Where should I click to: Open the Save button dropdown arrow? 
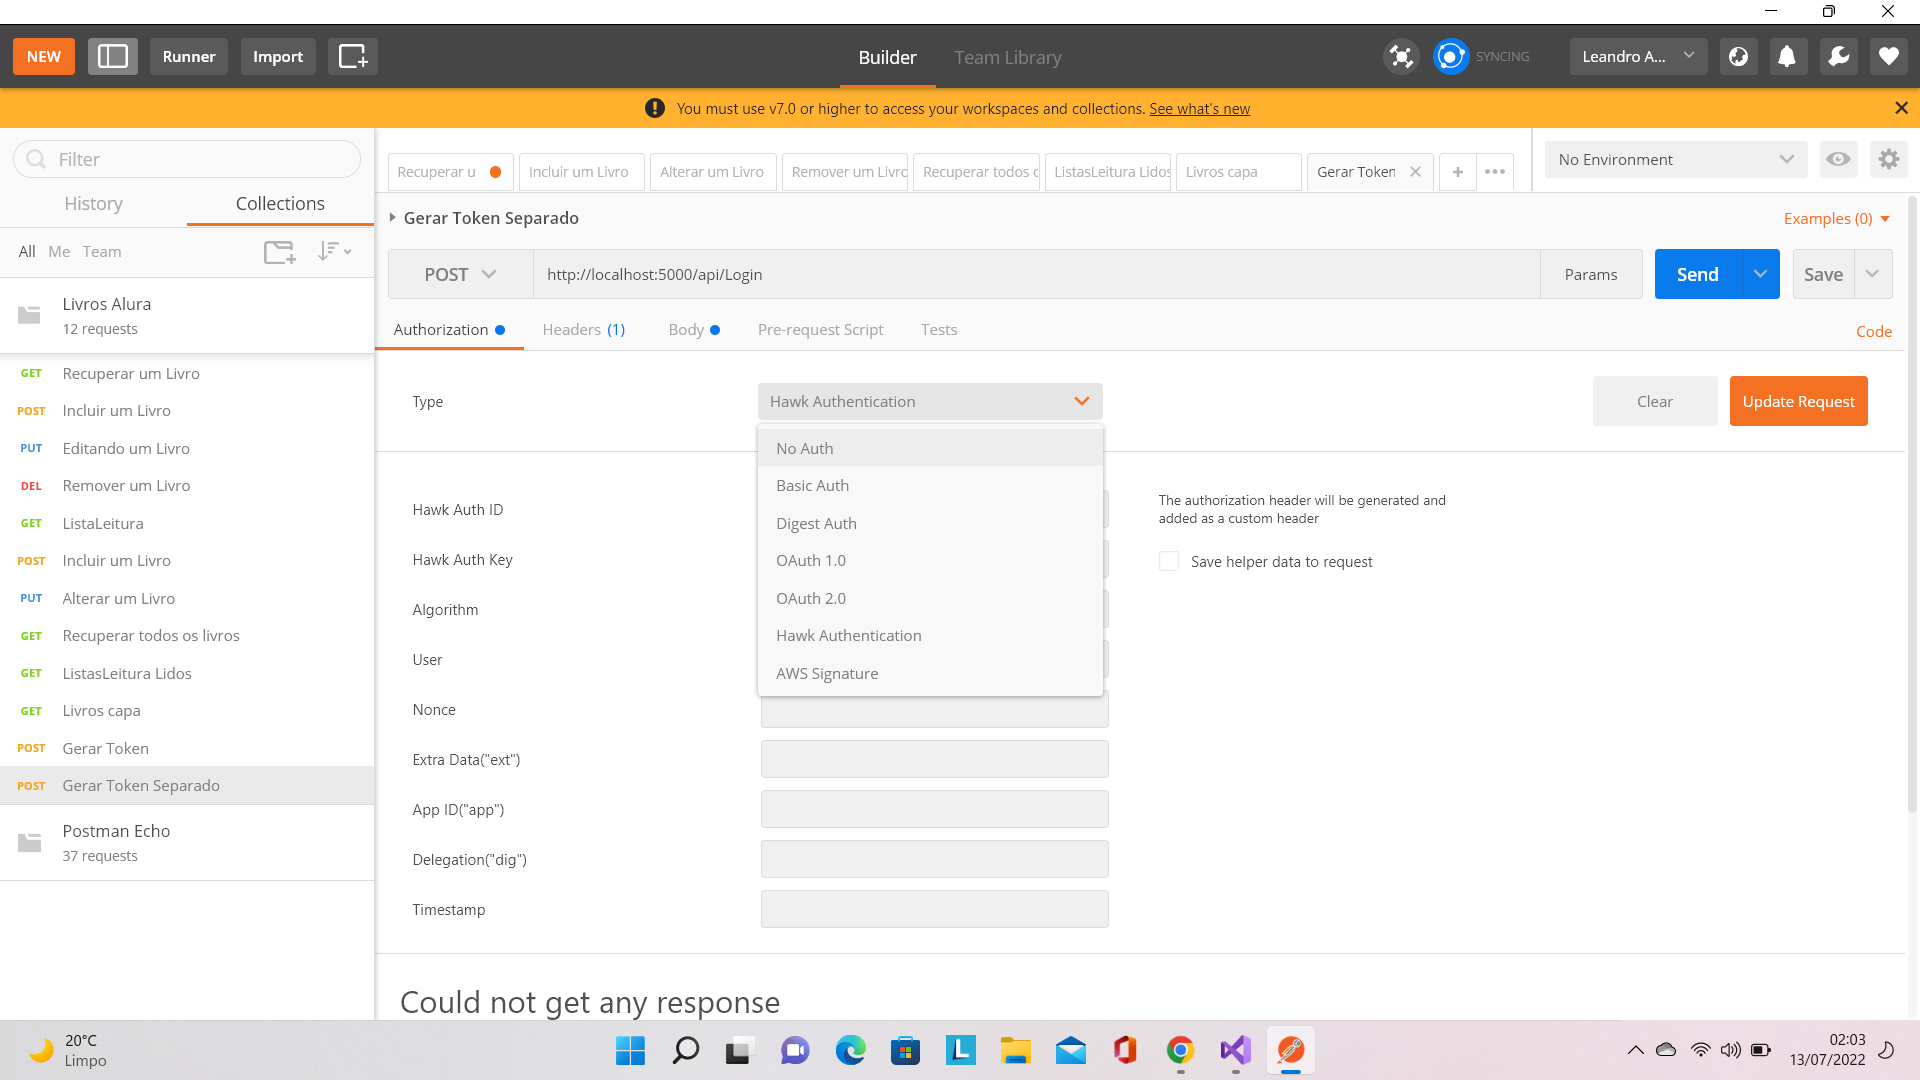click(x=1872, y=274)
